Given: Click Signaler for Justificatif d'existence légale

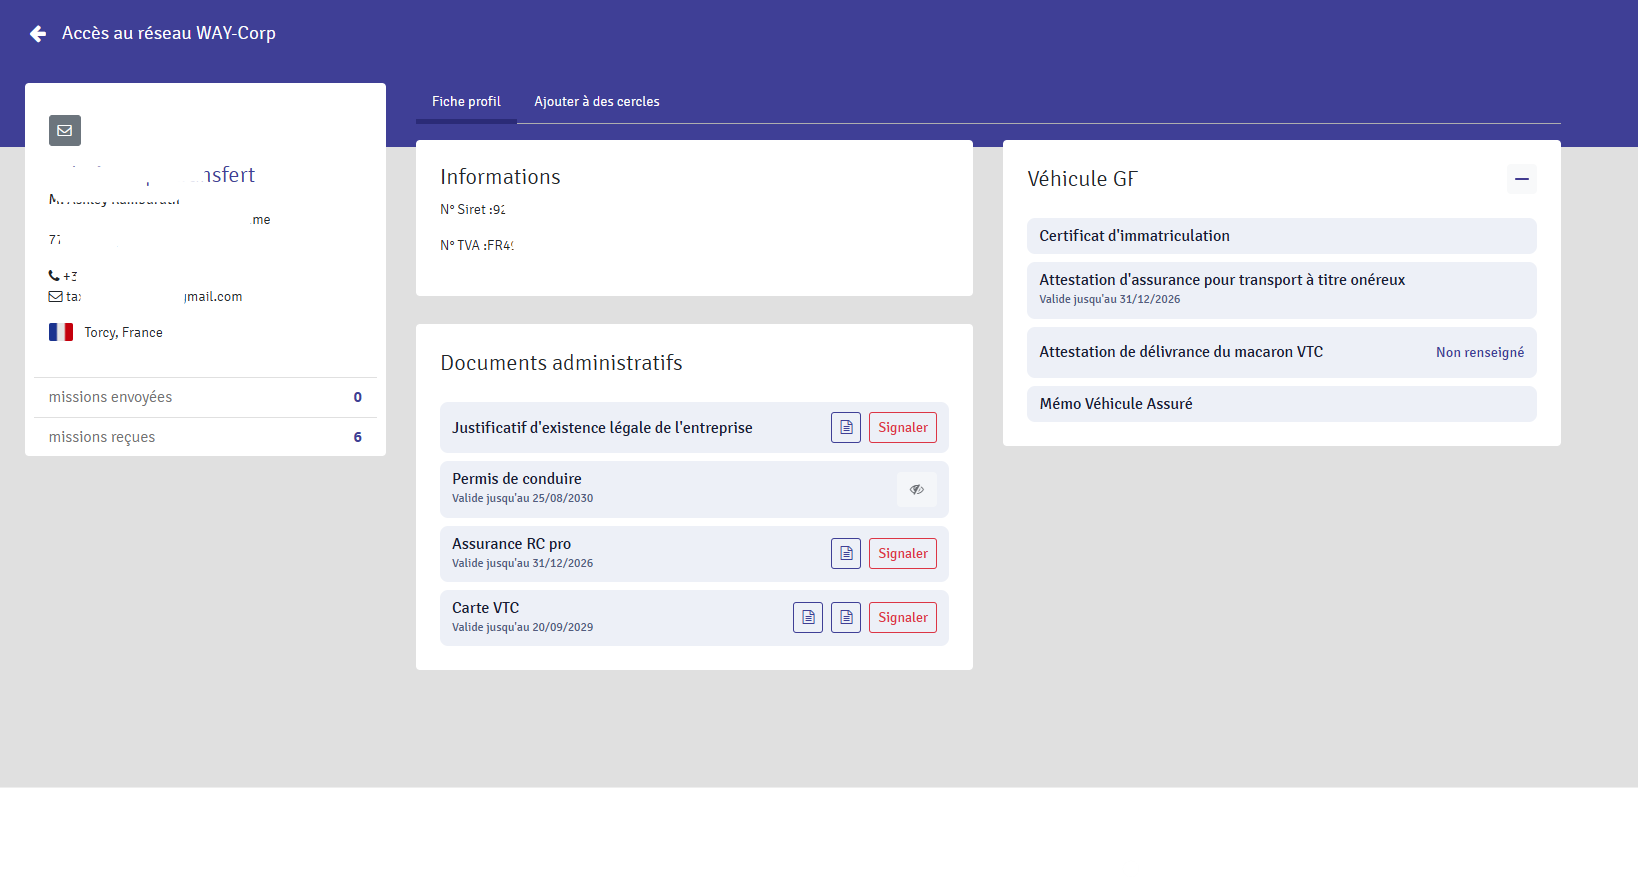Looking at the screenshot, I should 902,428.
